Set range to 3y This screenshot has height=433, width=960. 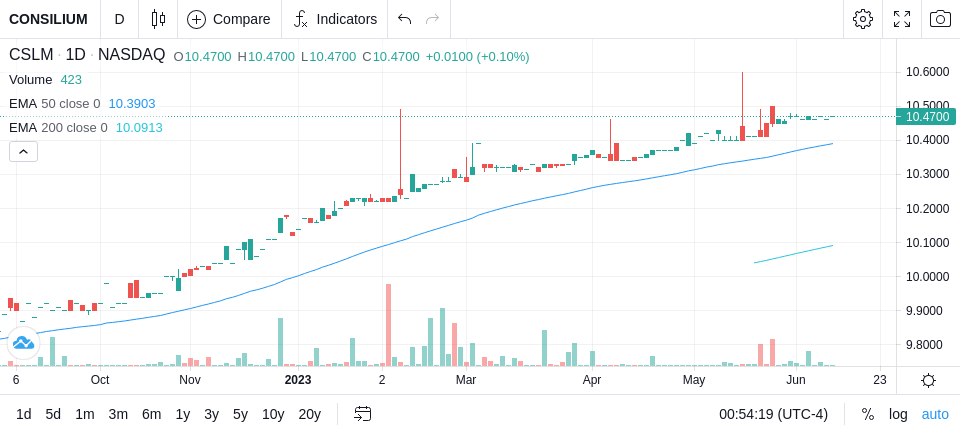pyautogui.click(x=211, y=415)
